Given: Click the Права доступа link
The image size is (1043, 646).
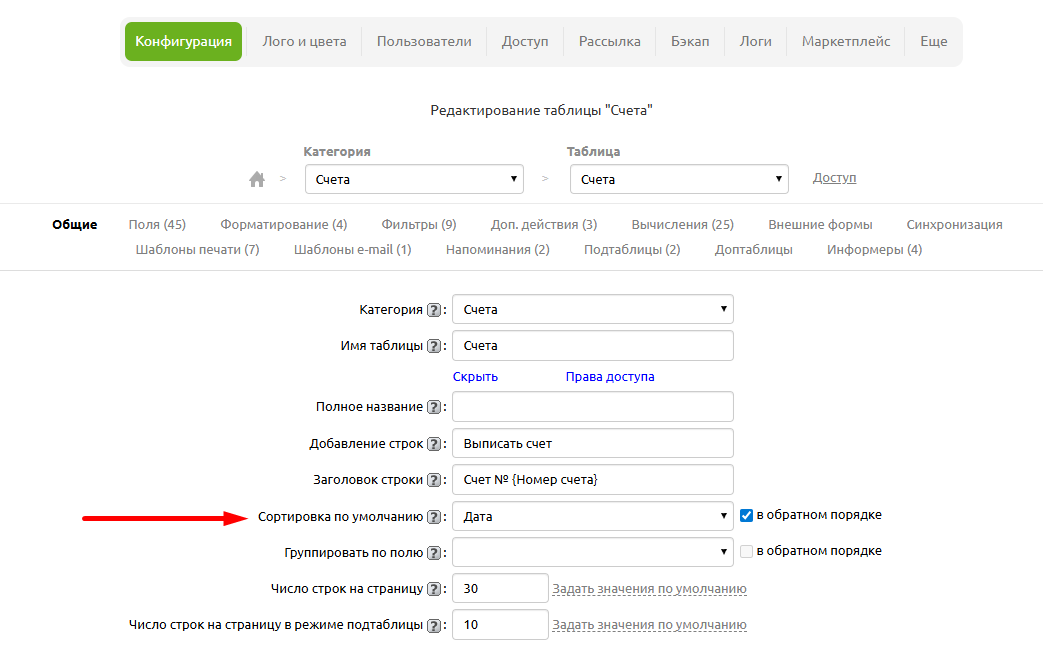Looking at the screenshot, I should [610, 377].
